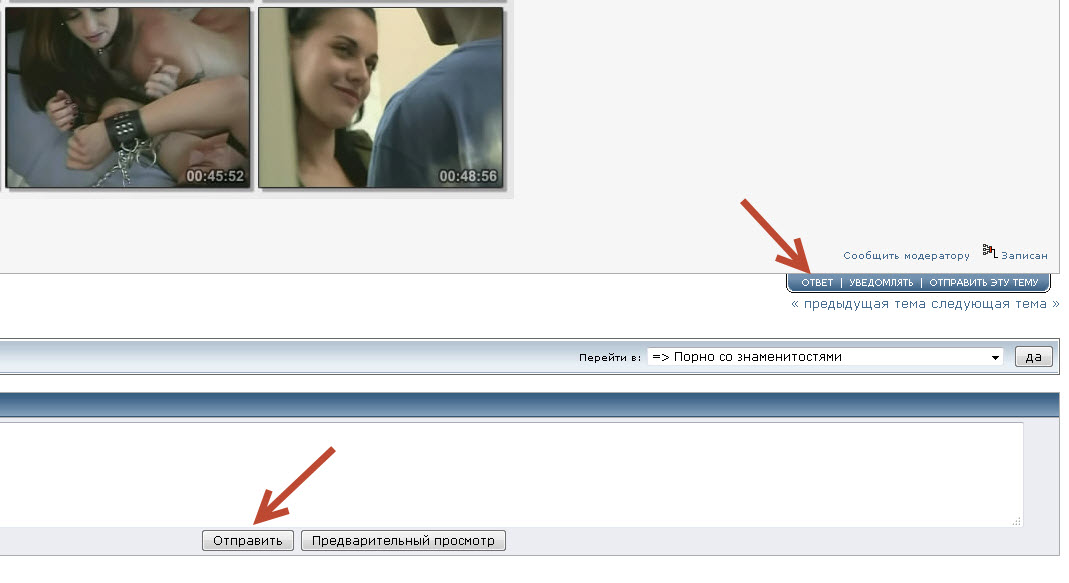The image size is (1069, 583).
Task: Open the УВЕДОМЛЯТЬ notify option
Action: tap(881, 282)
